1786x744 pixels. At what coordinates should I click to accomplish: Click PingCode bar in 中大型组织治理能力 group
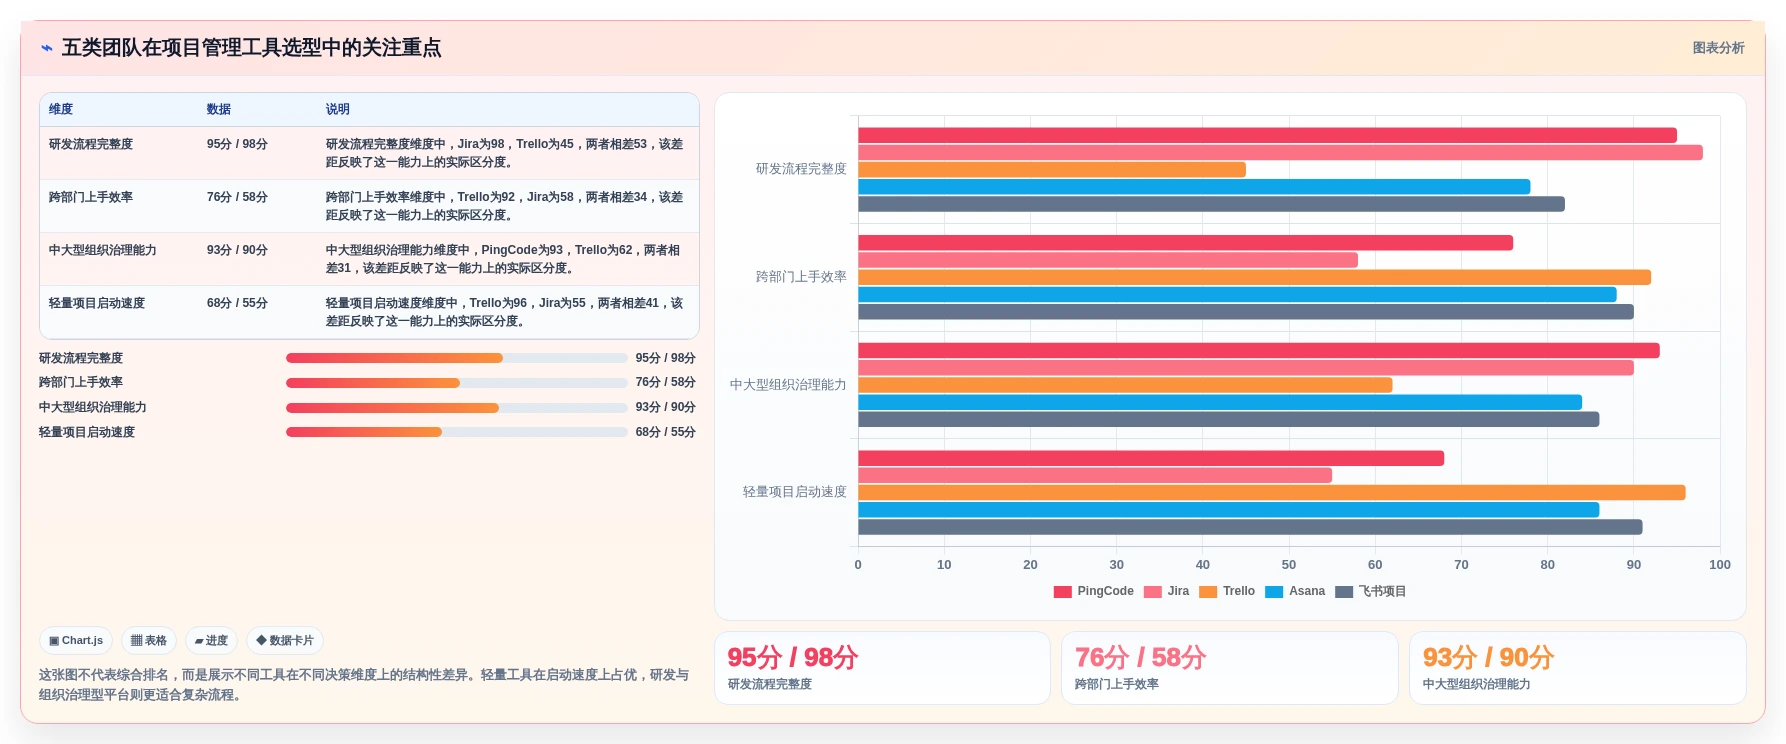pyautogui.click(x=1259, y=351)
